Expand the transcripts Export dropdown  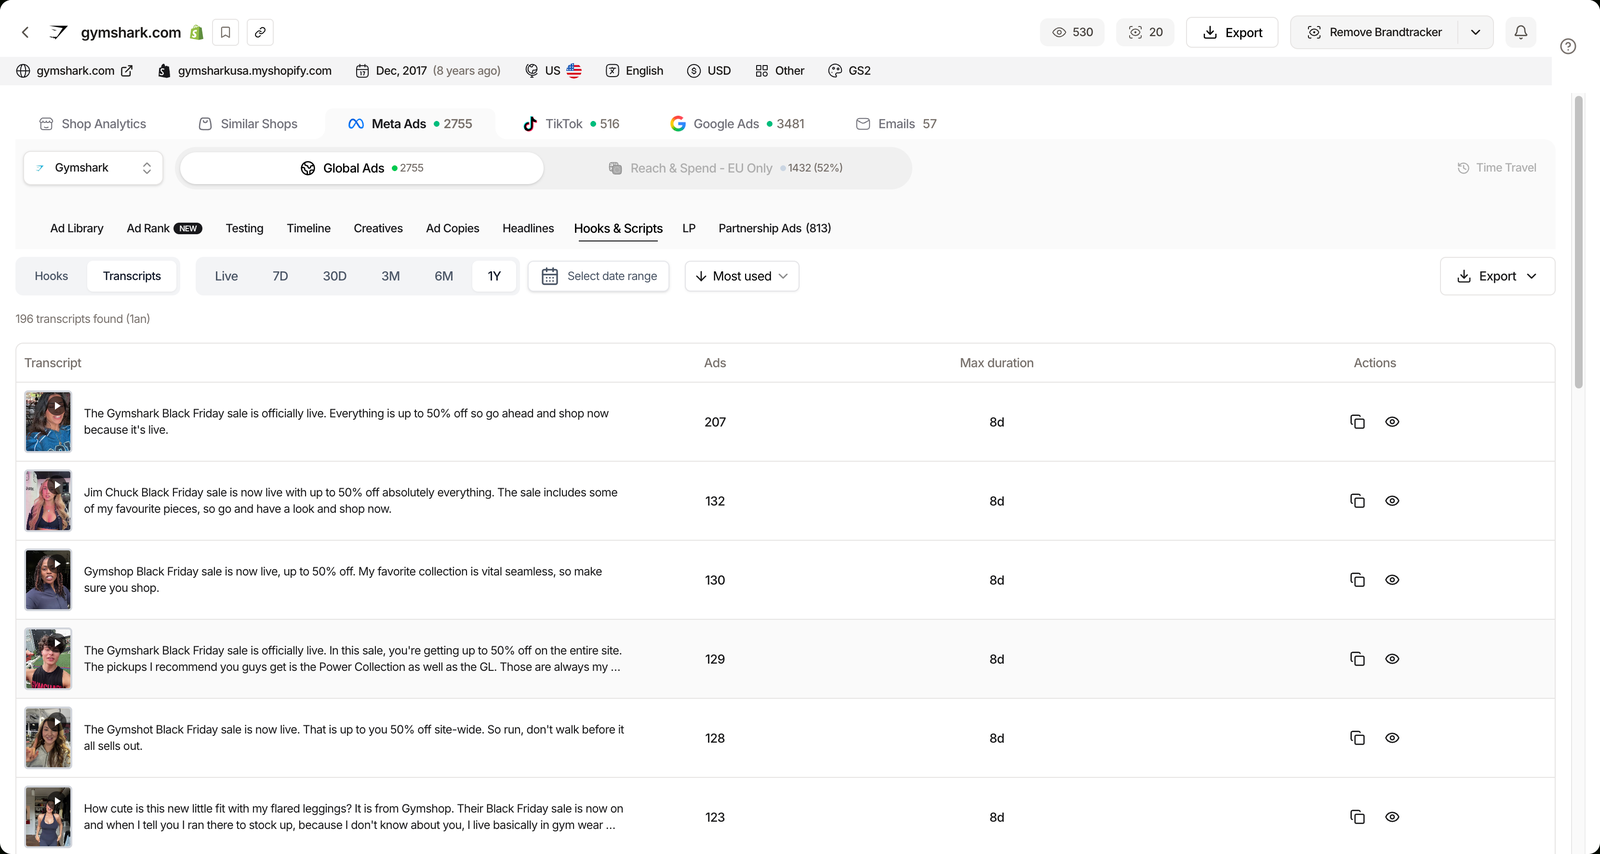(x=1497, y=276)
